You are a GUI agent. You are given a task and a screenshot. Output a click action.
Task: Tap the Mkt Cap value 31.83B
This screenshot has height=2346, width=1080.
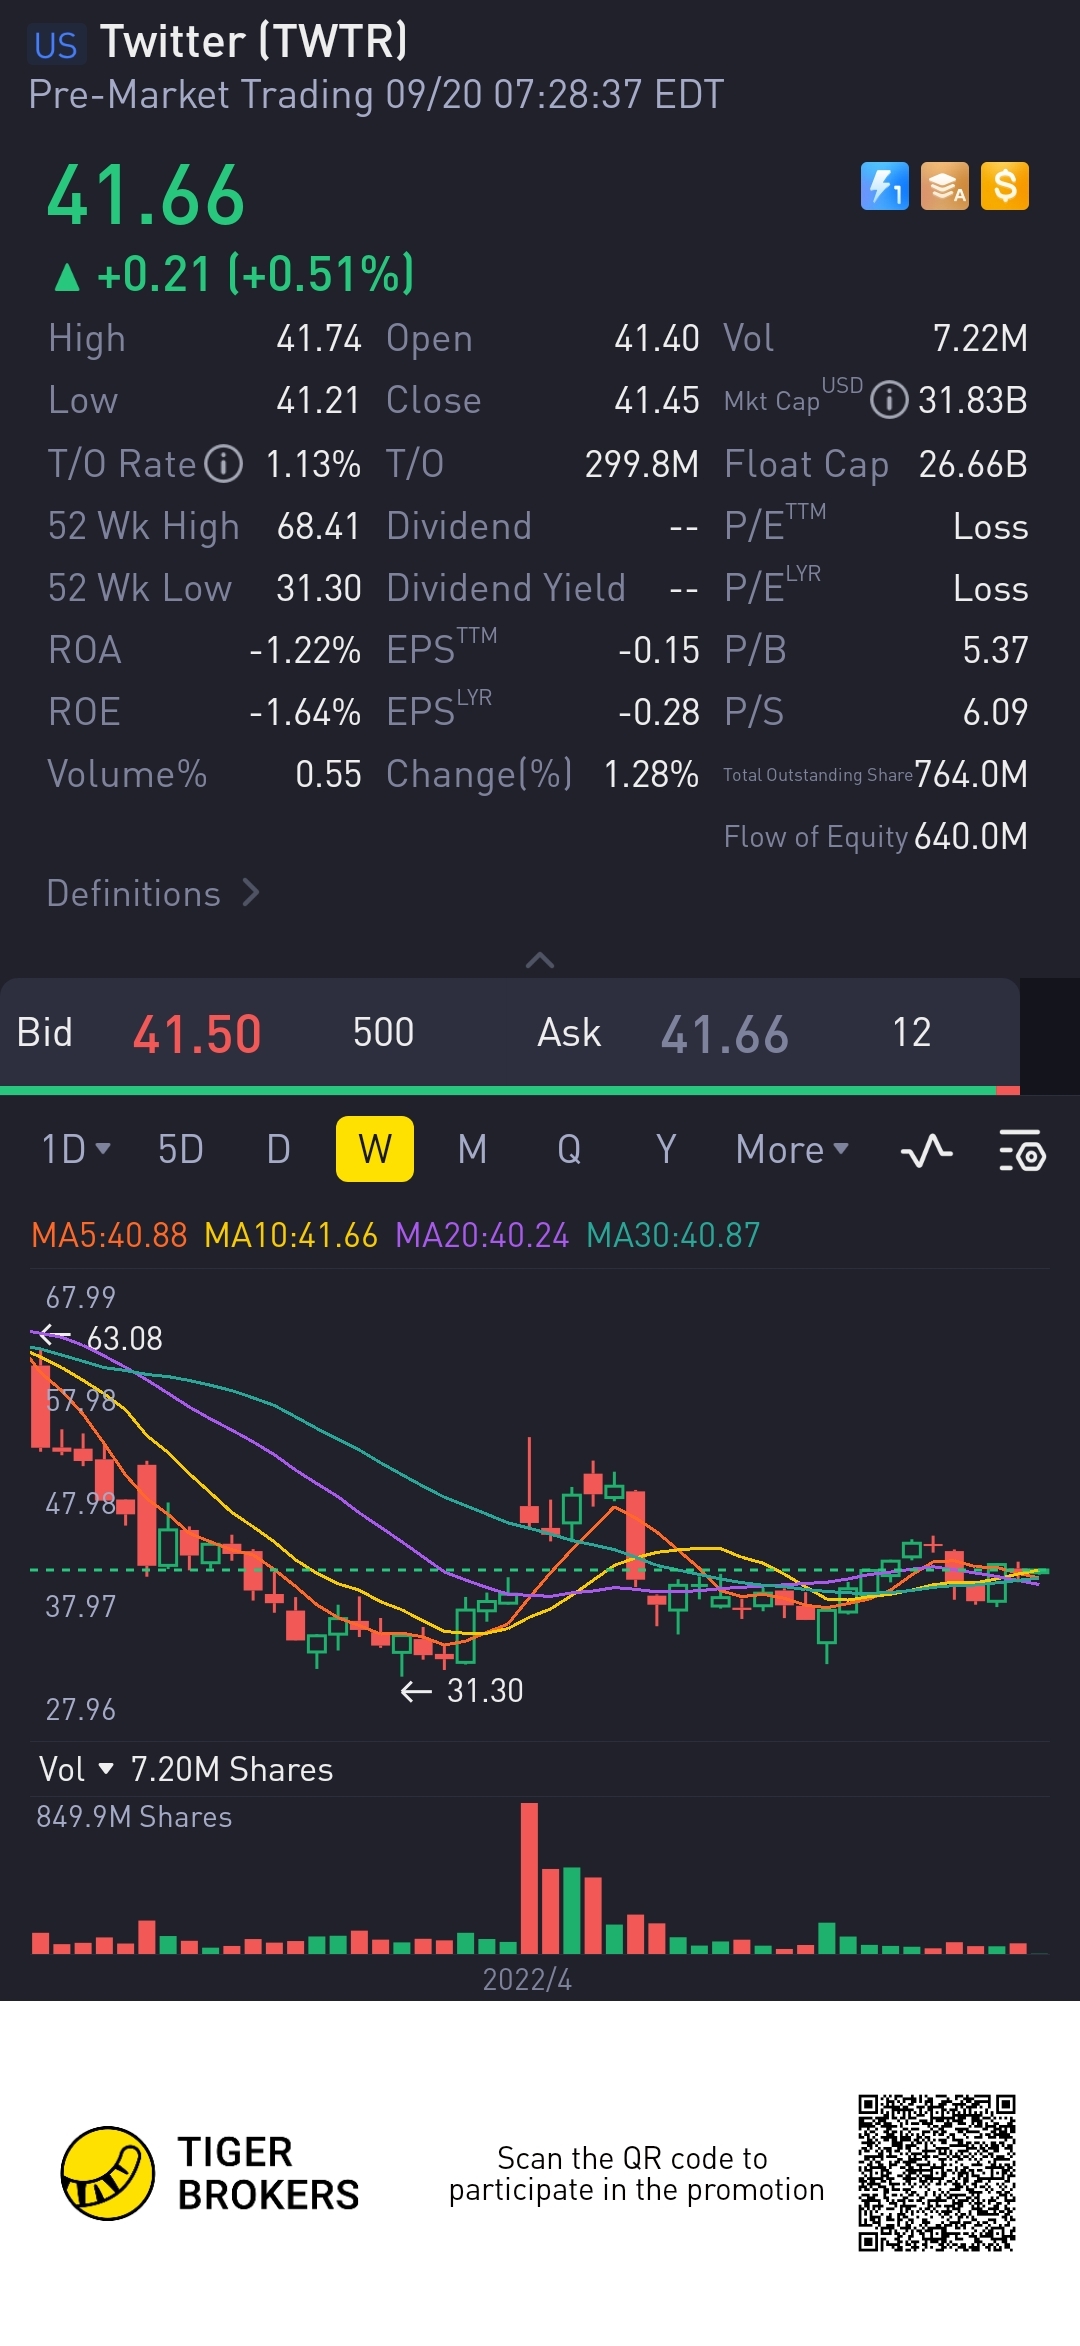click(973, 400)
